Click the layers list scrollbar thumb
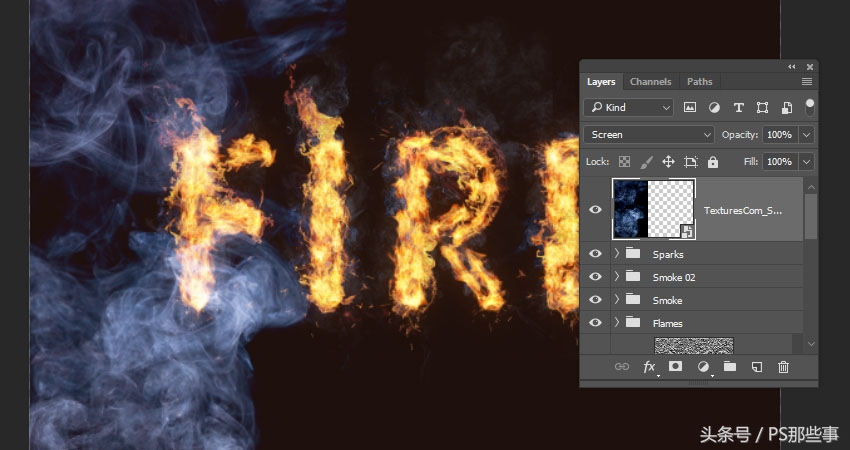Viewport: 850px width, 450px height. click(x=811, y=216)
